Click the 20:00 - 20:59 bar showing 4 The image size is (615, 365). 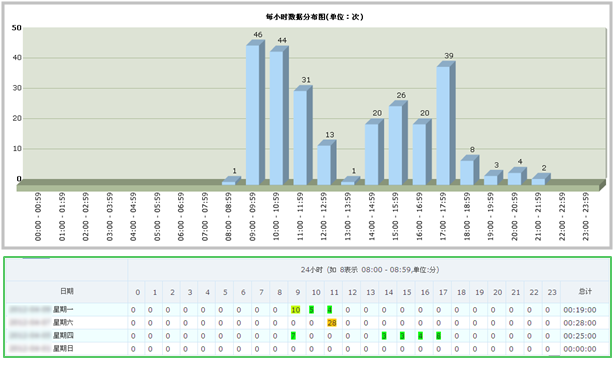click(x=517, y=176)
